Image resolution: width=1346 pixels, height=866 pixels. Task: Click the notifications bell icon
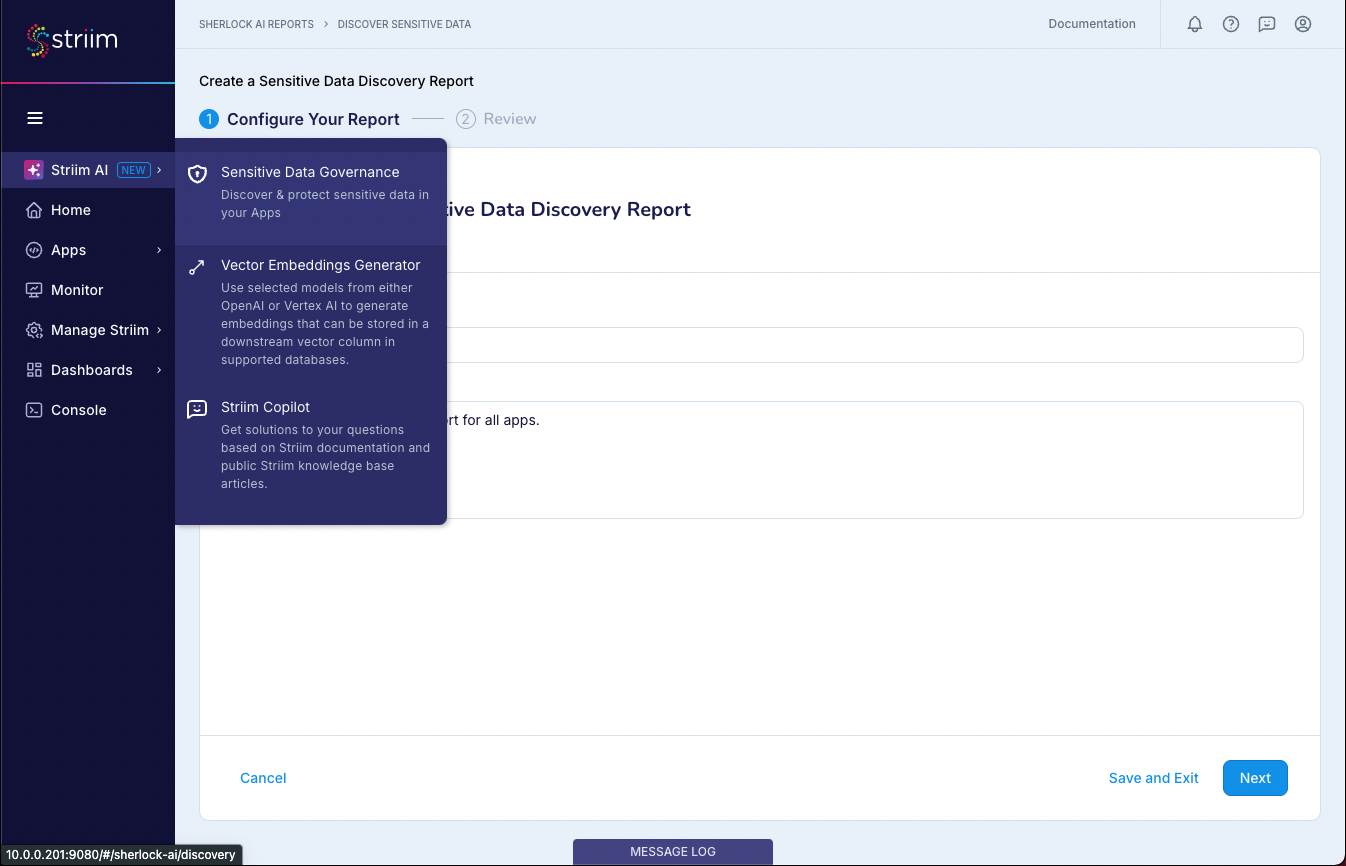tap(1194, 24)
